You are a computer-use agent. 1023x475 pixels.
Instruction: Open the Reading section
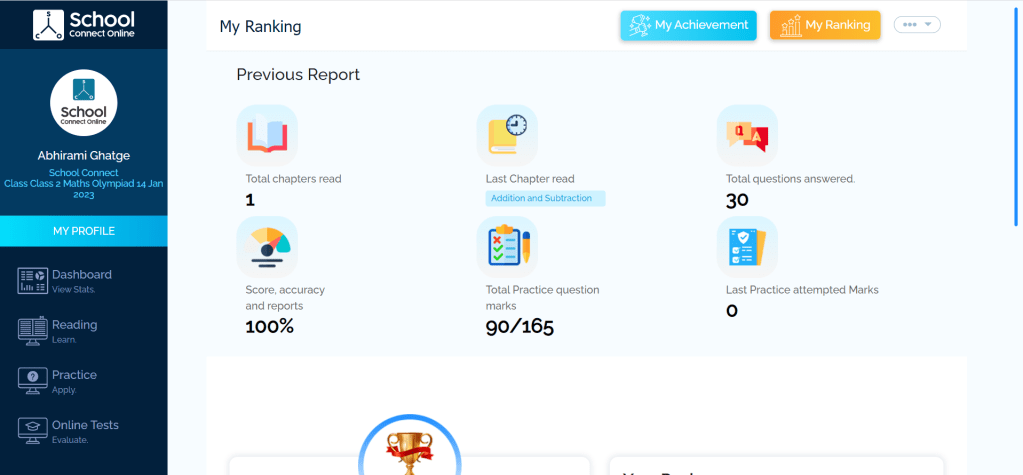[74, 330]
